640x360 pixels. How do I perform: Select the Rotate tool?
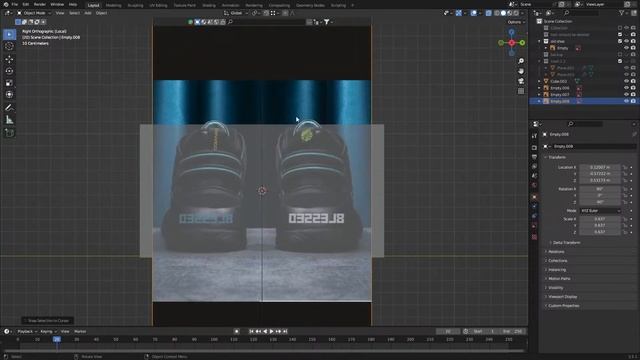9,71
